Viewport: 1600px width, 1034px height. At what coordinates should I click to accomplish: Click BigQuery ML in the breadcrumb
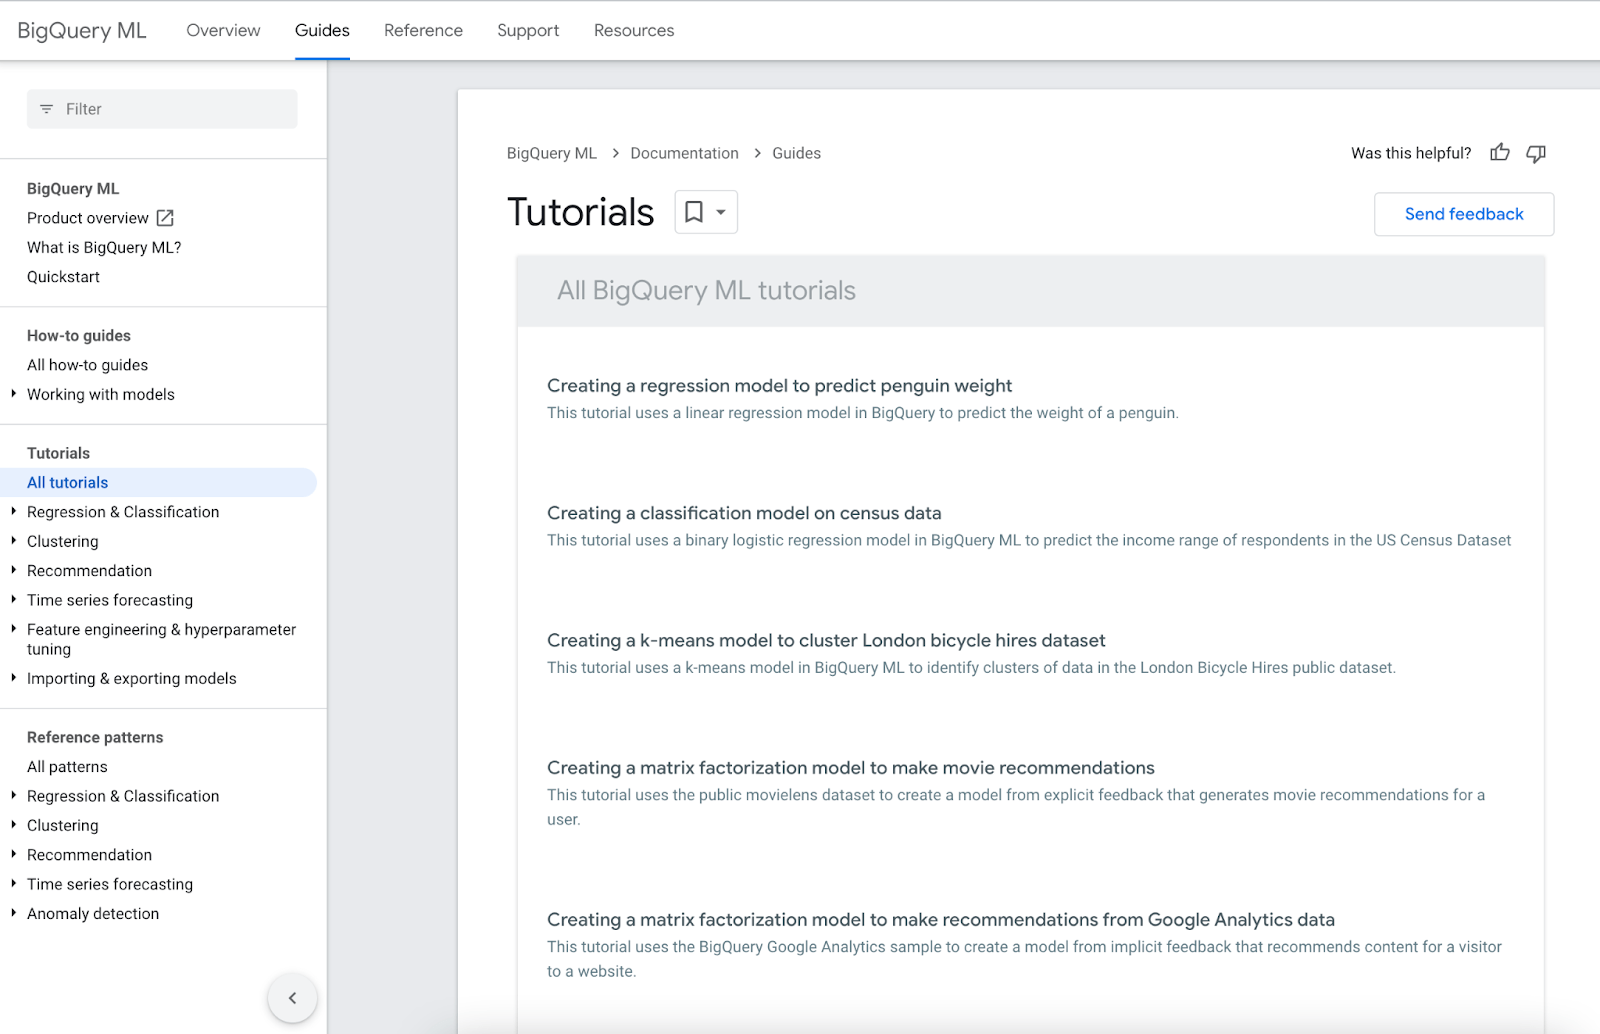[551, 153]
